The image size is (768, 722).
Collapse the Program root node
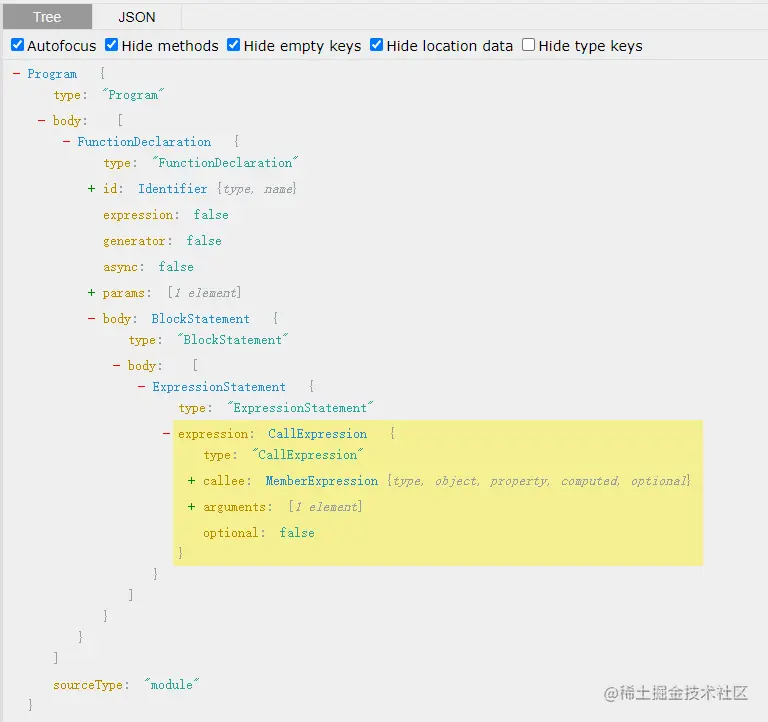point(17,74)
